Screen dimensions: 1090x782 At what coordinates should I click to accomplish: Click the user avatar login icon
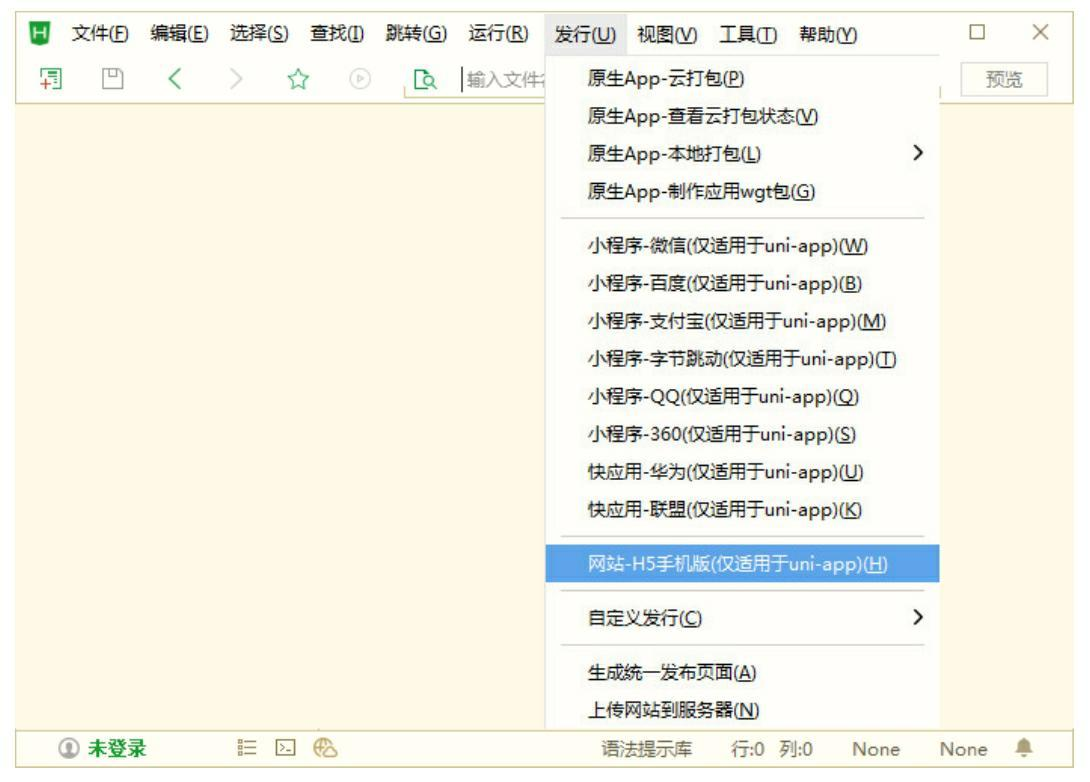[x=68, y=749]
